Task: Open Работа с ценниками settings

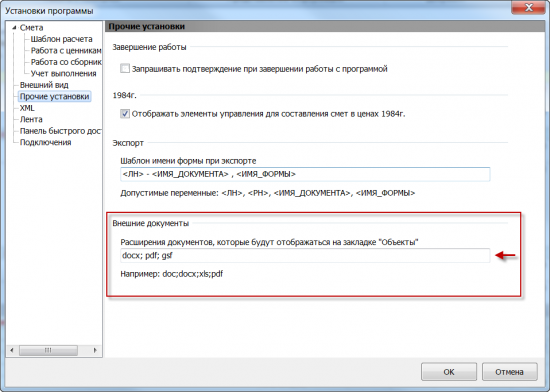Action: point(66,50)
